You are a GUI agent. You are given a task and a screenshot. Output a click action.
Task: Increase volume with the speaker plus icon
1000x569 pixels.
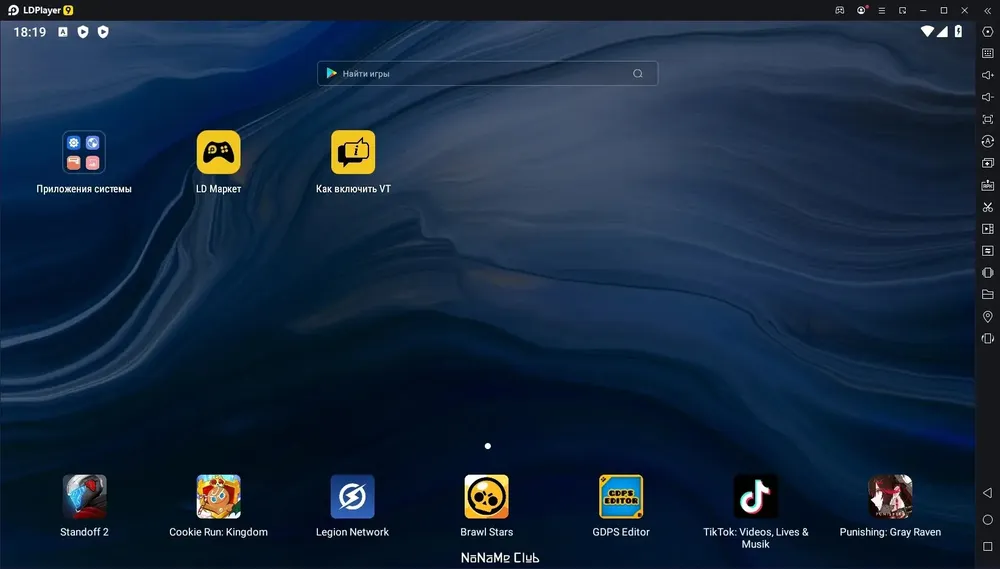tap(987, 75)
